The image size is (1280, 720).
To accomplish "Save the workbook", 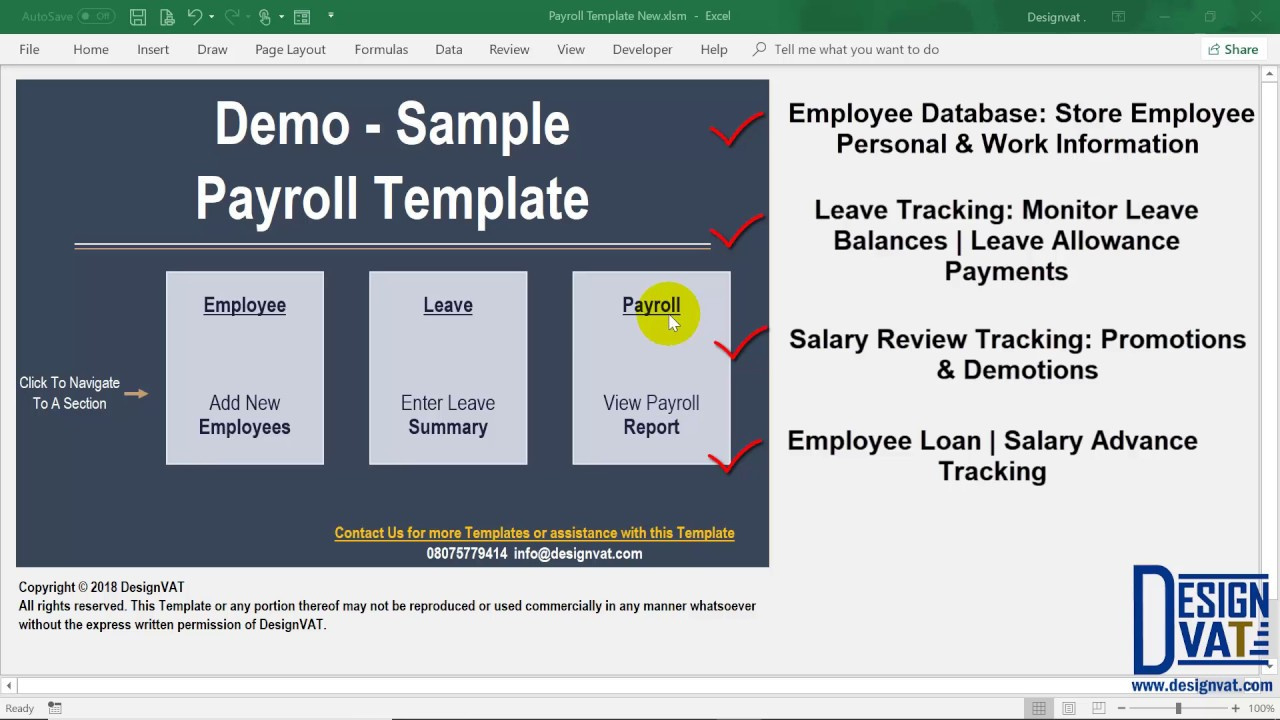I will (x=138, y=16).
